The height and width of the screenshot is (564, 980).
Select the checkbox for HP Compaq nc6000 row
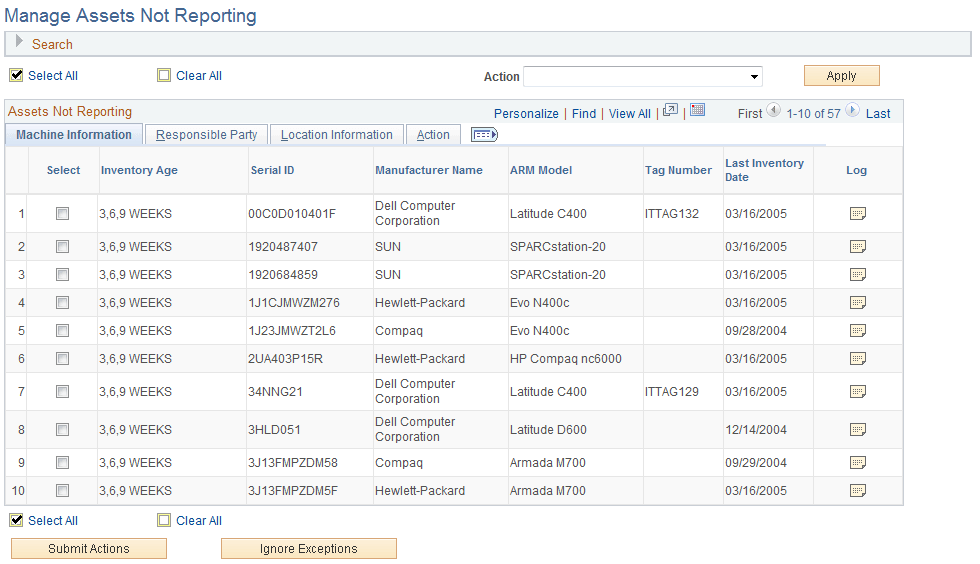[62, 358]
